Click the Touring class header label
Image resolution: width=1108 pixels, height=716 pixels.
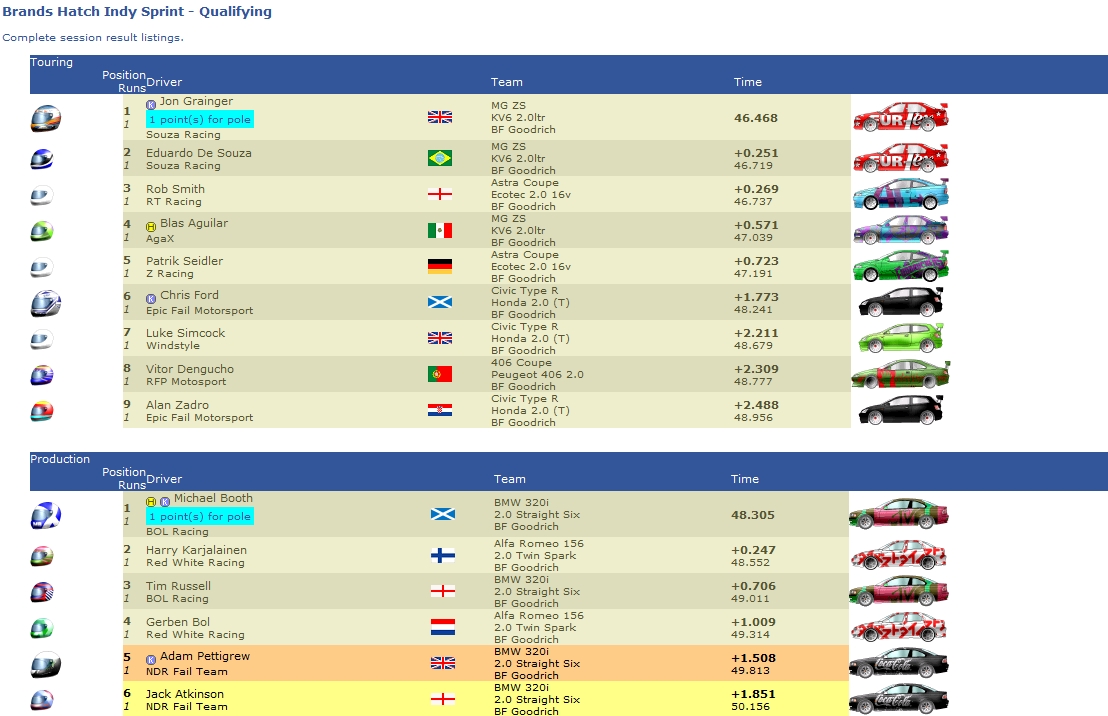[52, 62]
